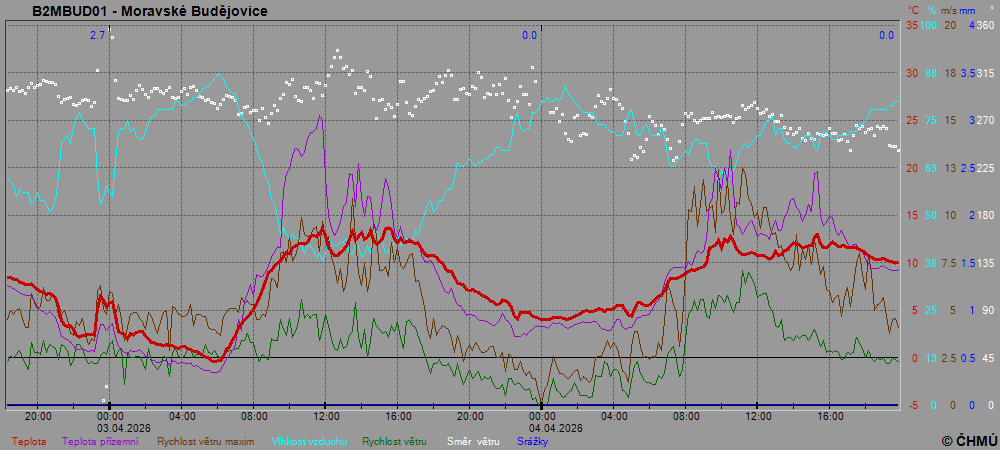Click the red 35 temperature axis value

(911, 25)
